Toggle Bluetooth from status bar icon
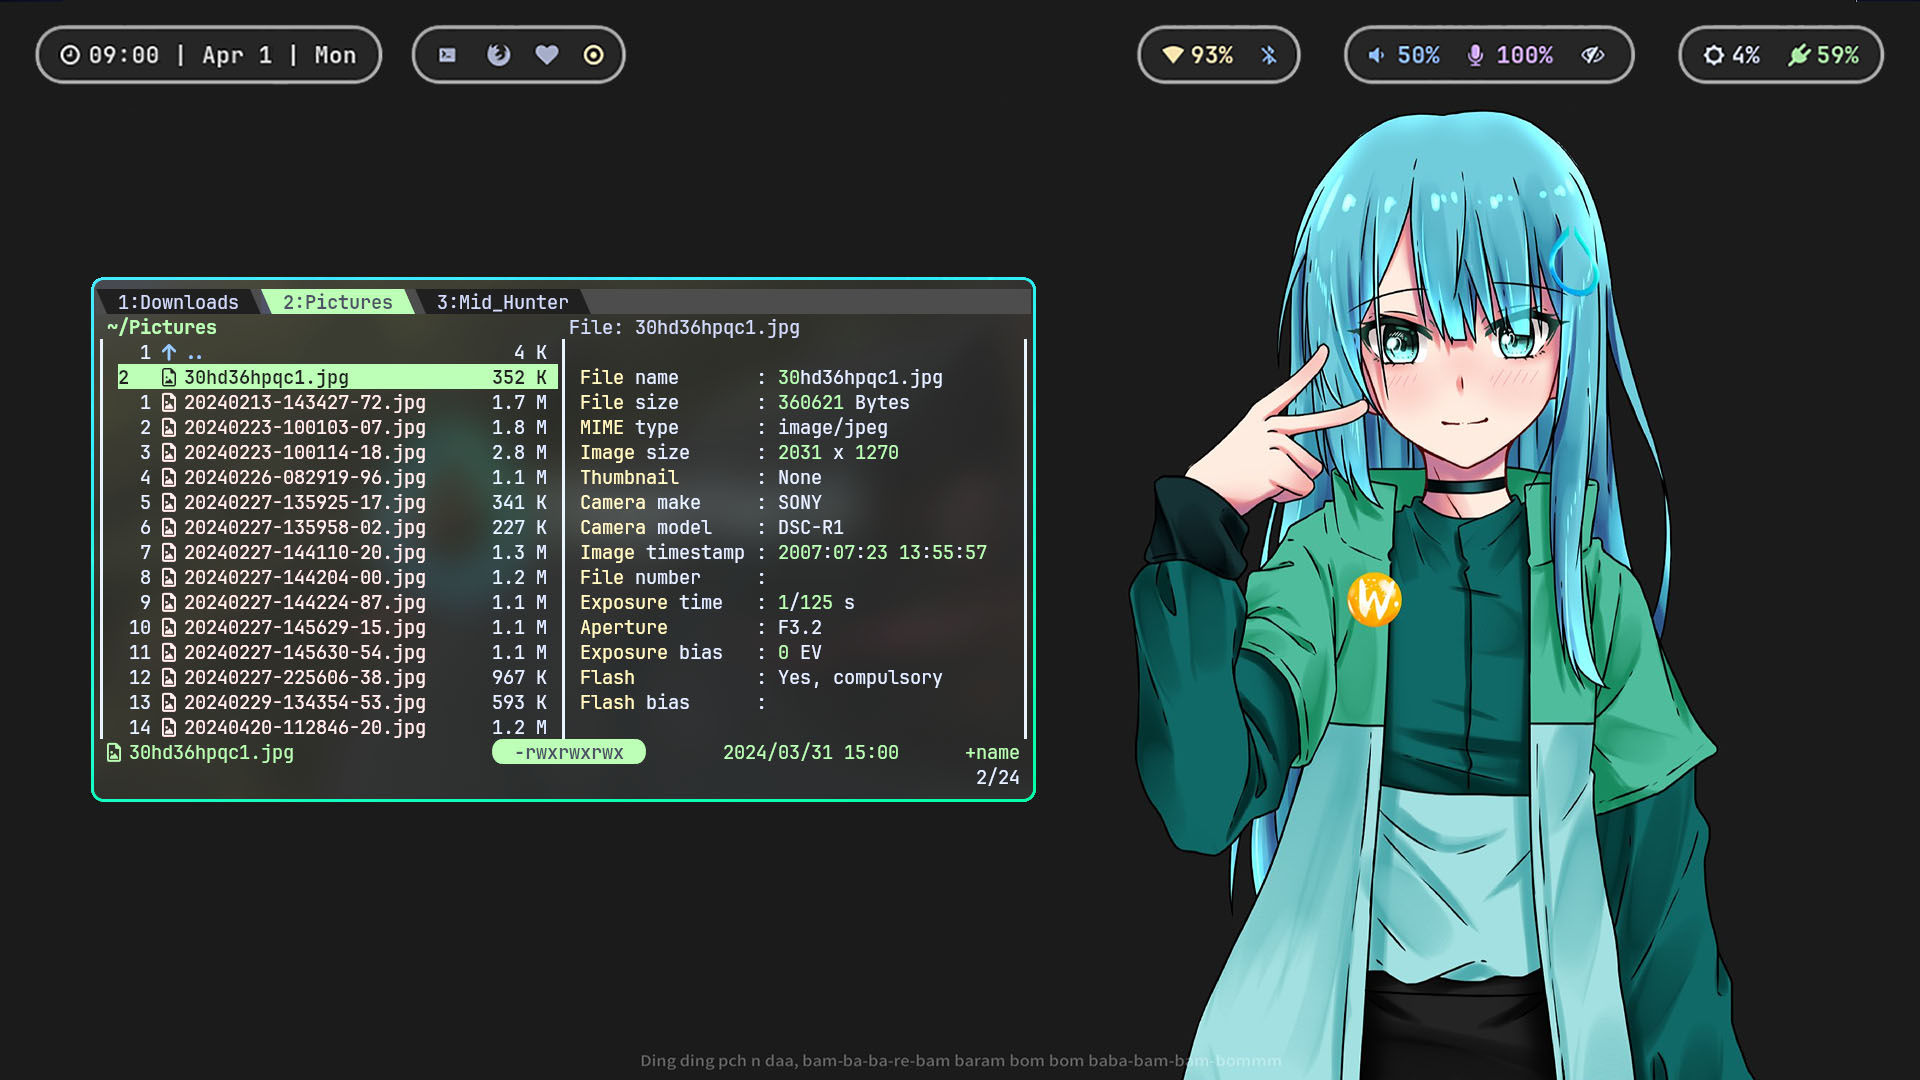Viewport: 1920px width, 1080px height. pos(1269,55)
